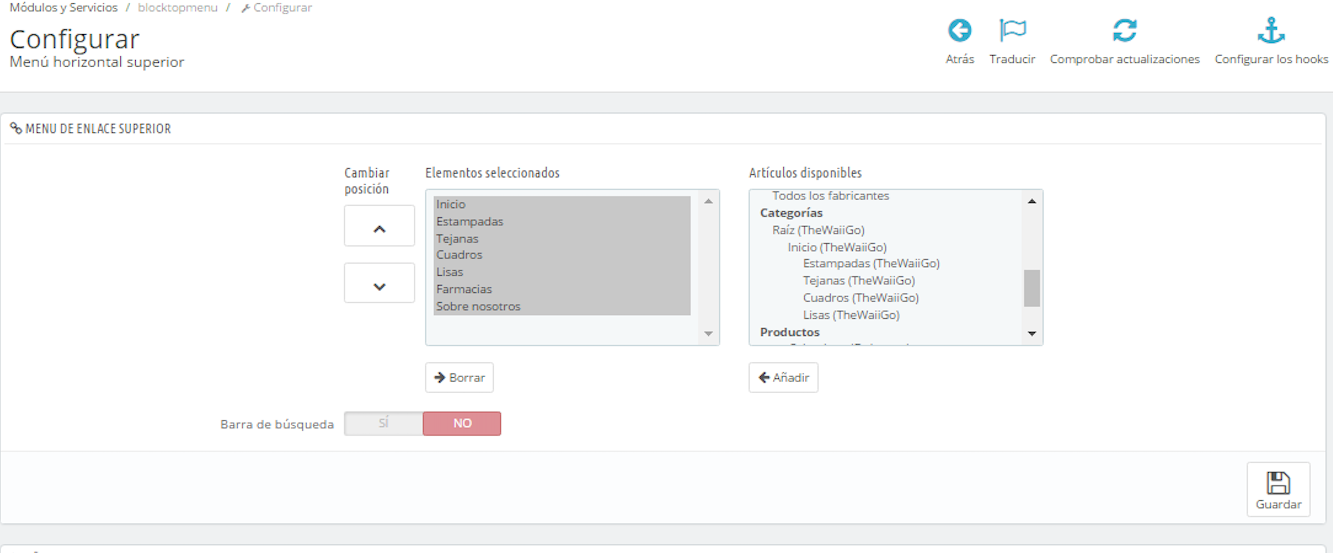Click Comprobar actualizaciones refresh icon
1333x553 pixels.
coord(1125,31)
